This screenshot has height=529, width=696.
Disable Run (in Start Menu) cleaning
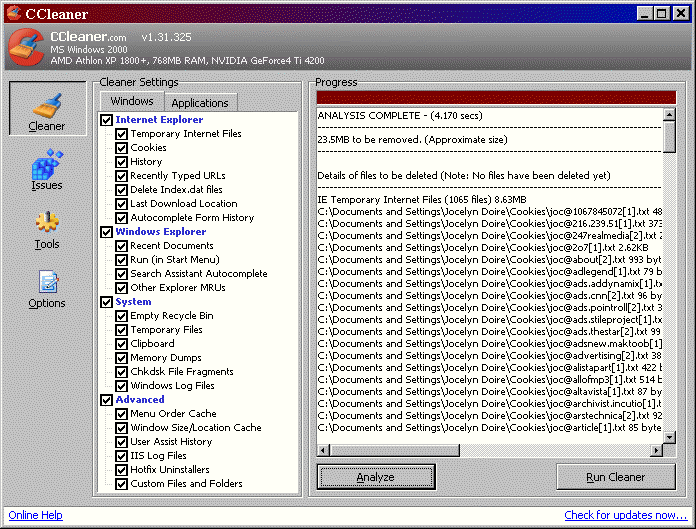coord(121,260)
